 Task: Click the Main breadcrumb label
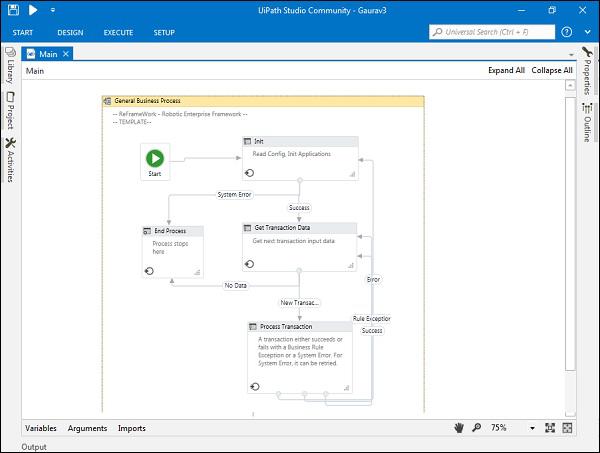coord(35,71)
